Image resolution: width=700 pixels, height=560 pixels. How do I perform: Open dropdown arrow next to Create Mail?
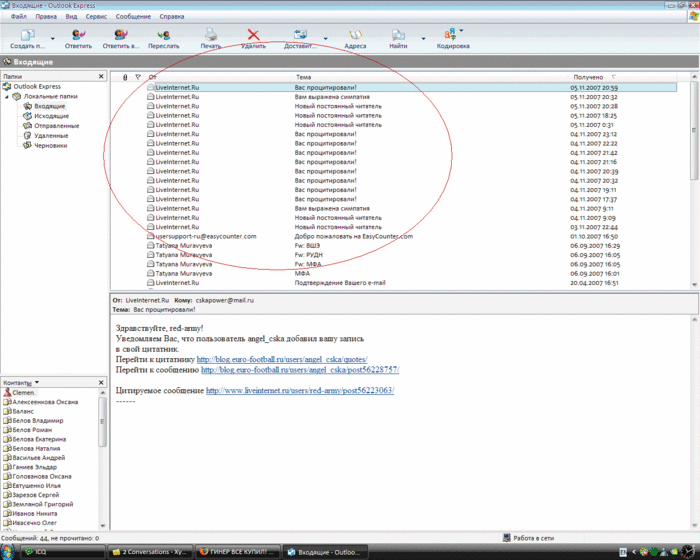[53, 39]
